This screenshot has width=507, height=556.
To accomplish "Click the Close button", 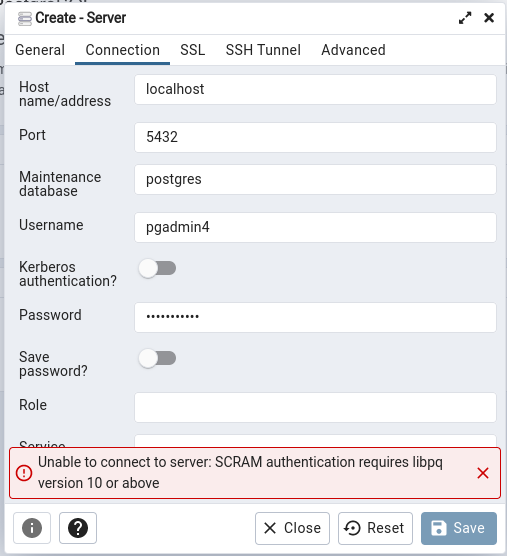I will coord(292,528).
